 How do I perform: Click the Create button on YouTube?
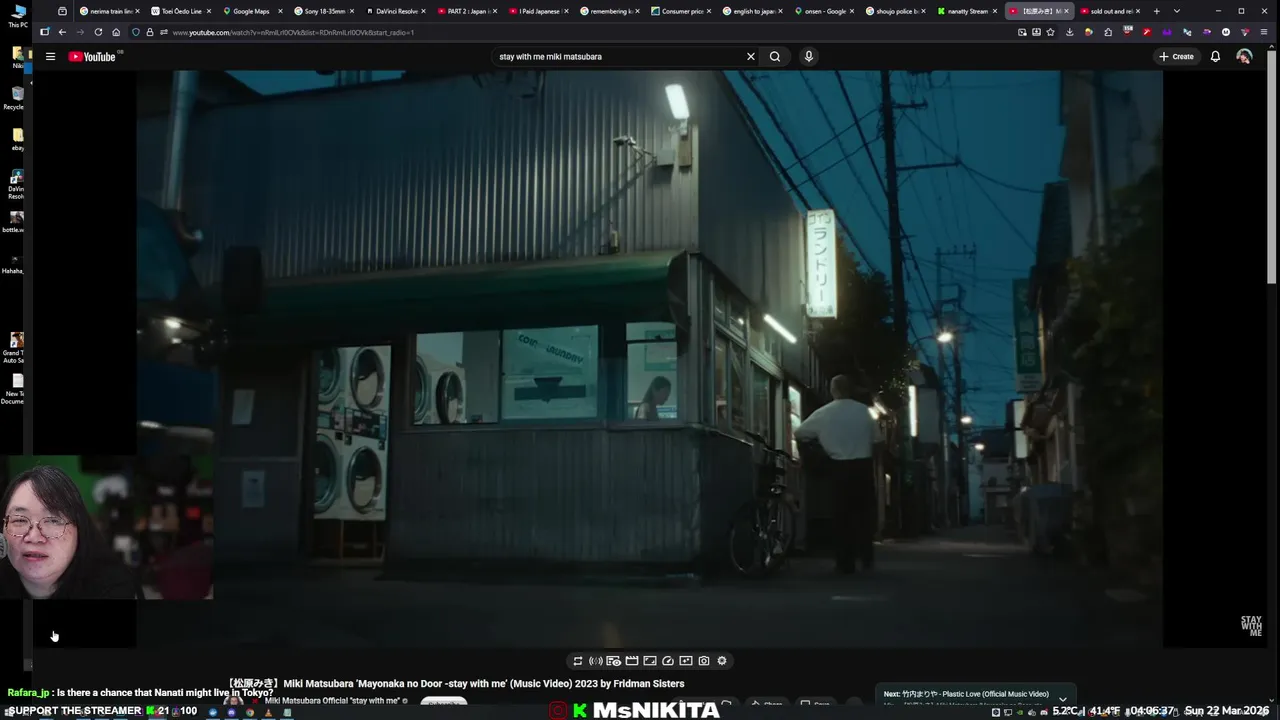click(x=1176, y=57)
